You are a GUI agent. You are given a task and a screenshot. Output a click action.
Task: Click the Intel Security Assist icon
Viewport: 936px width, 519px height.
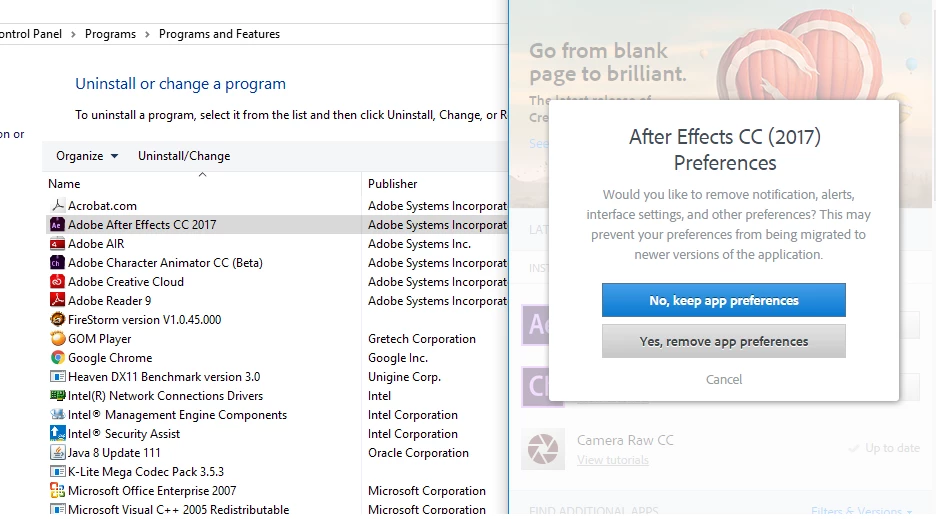(x=57, y=434)
